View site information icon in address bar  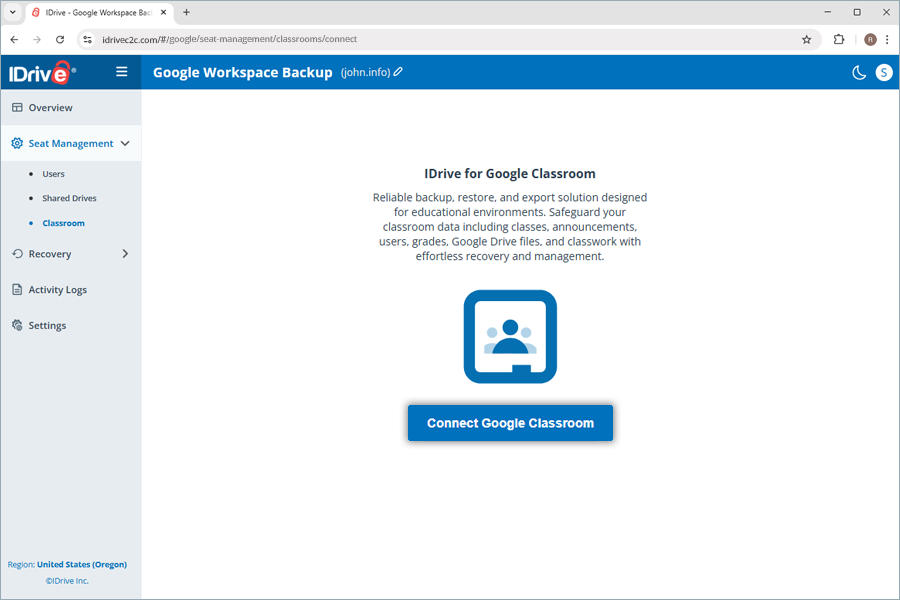coord(87,39)
